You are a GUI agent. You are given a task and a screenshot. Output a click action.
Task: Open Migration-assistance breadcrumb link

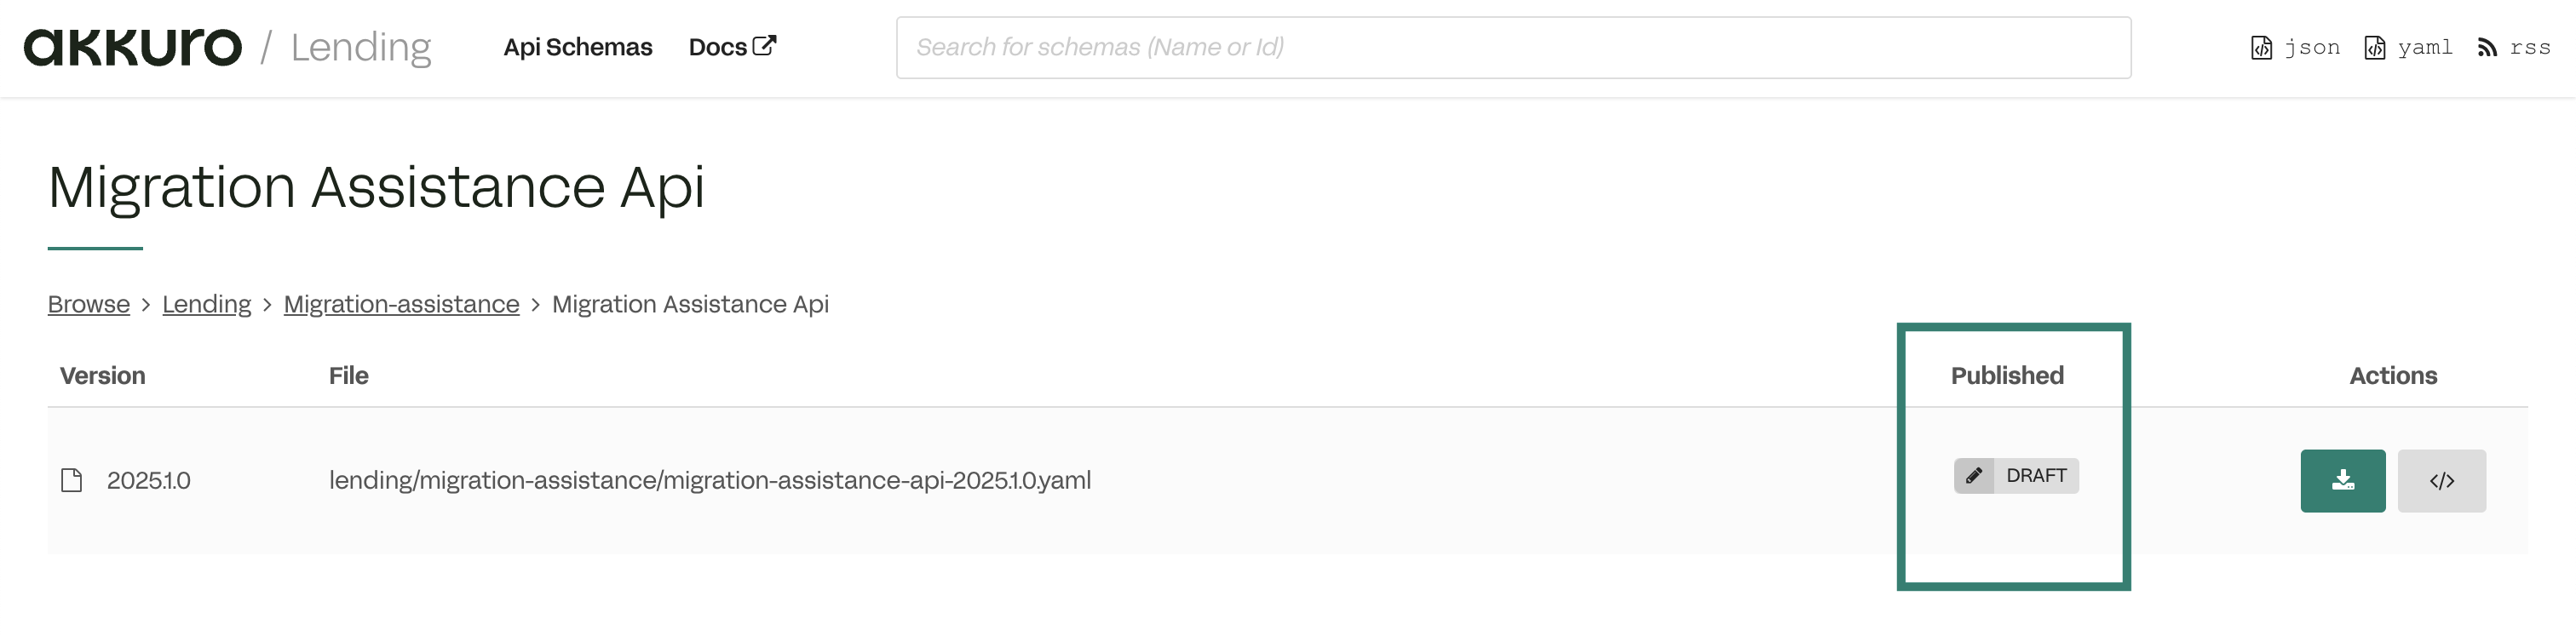401,304
